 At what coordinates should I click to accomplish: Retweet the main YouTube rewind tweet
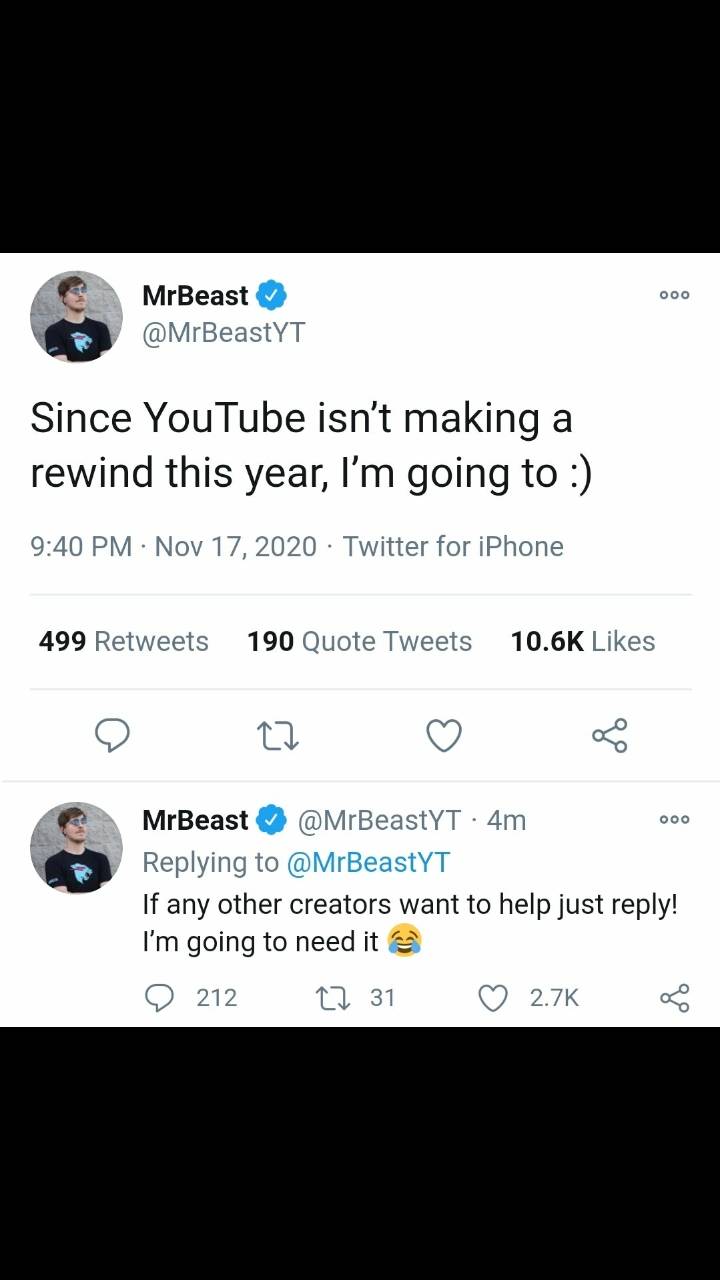click(x=278, y=736)
